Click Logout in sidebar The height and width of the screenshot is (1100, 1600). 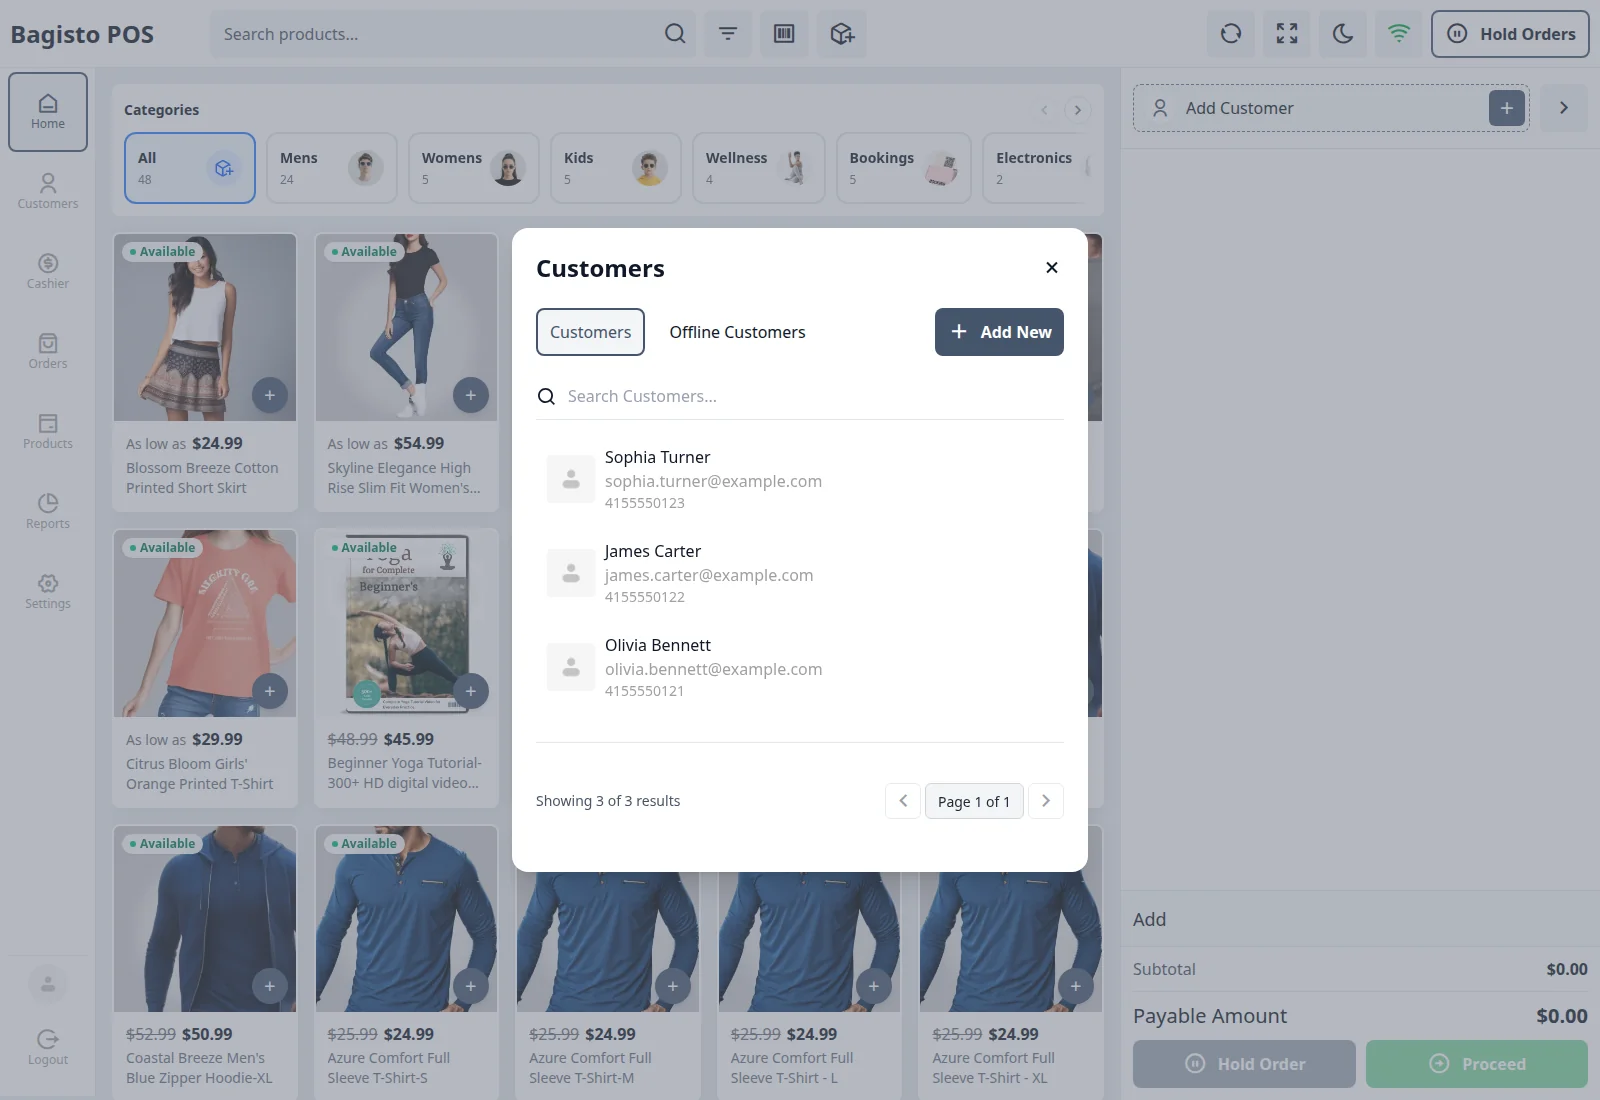(x=48, y=1048)
